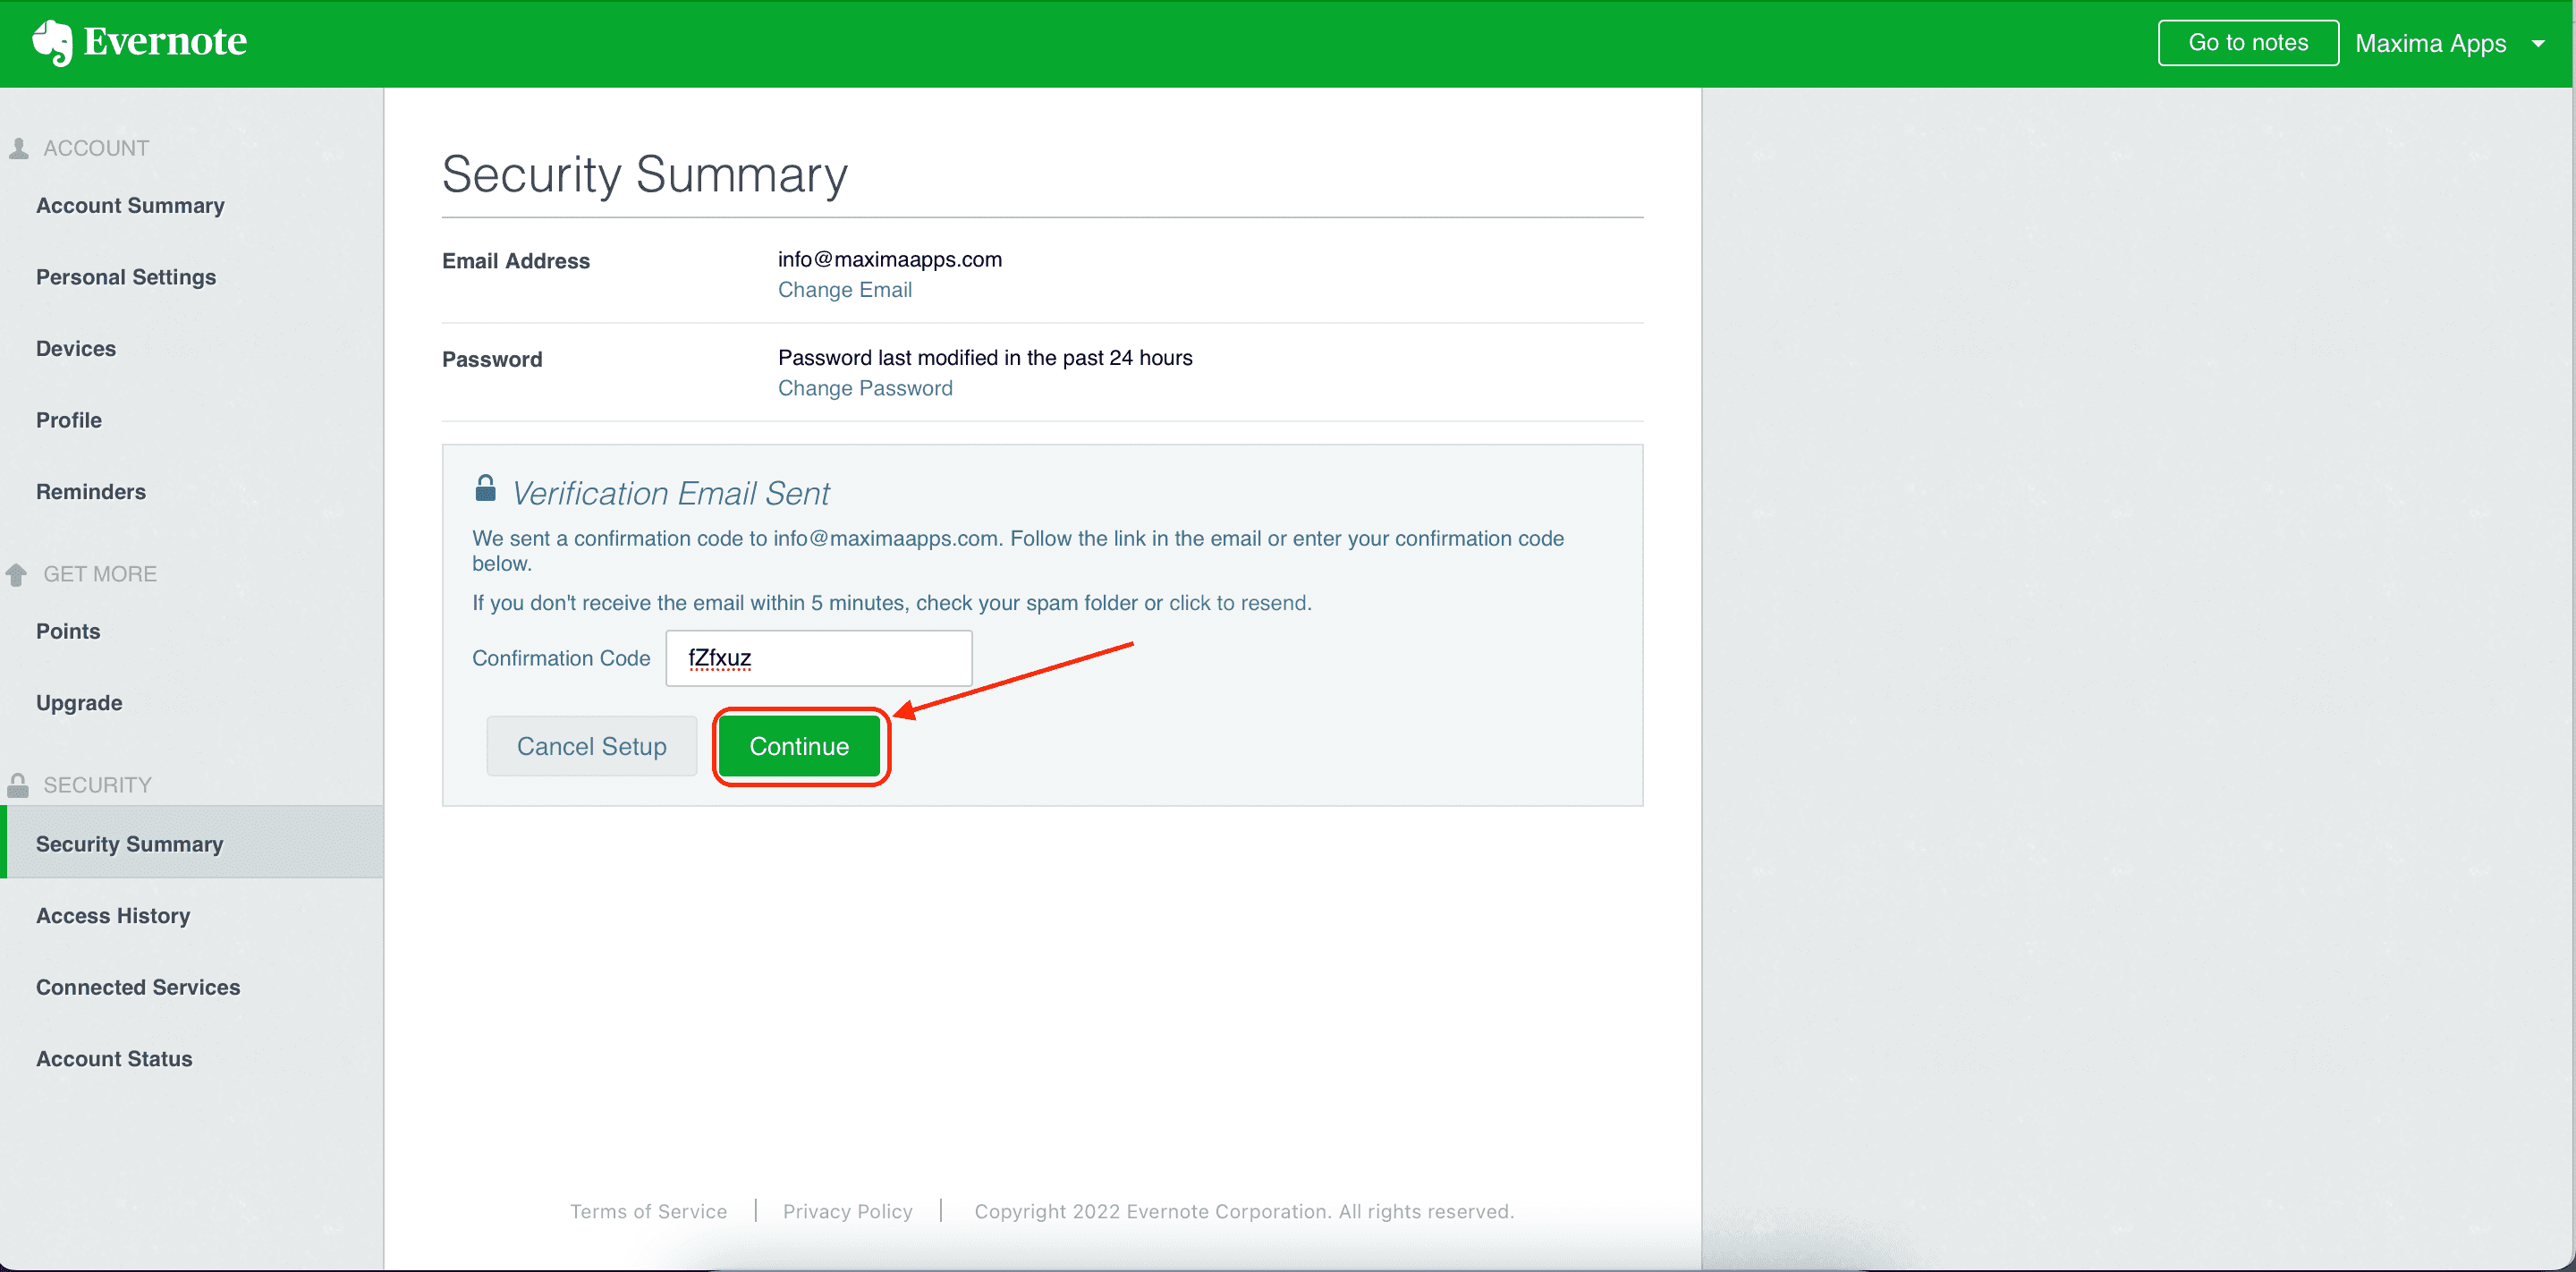The width and height of the screenshot is (2576, 1272).
Task: Open Connected Services
Action: pyautogui.click(x=138, y=987)
